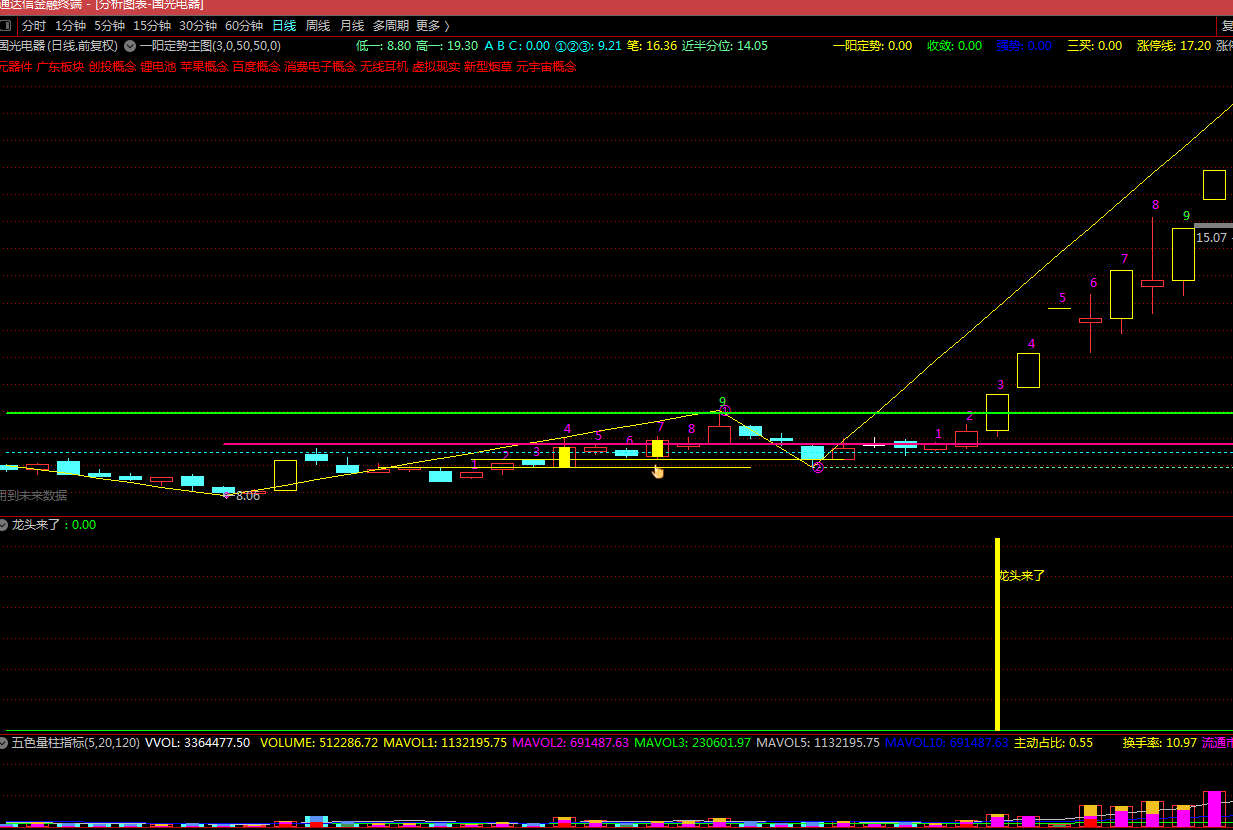Click the 15.07 price label at right
This screenshot has height=830, width=1233.
[x=1211, y=238]
